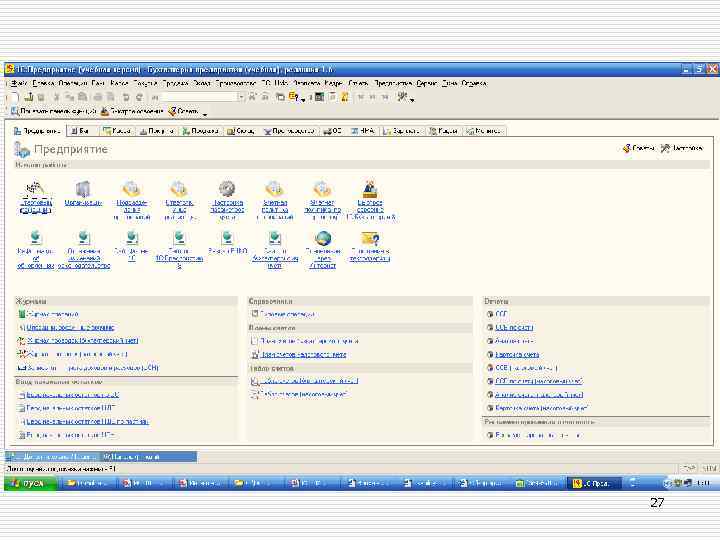Open the Операции menu

(x=73, y=84)
